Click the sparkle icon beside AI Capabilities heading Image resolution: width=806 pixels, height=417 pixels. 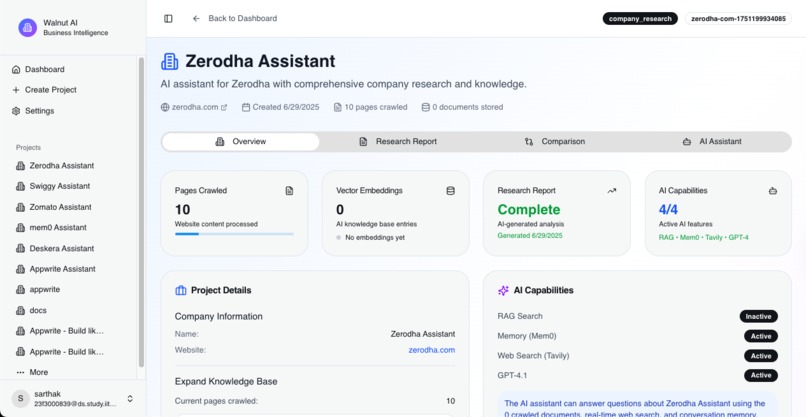[x=503, y=291]
